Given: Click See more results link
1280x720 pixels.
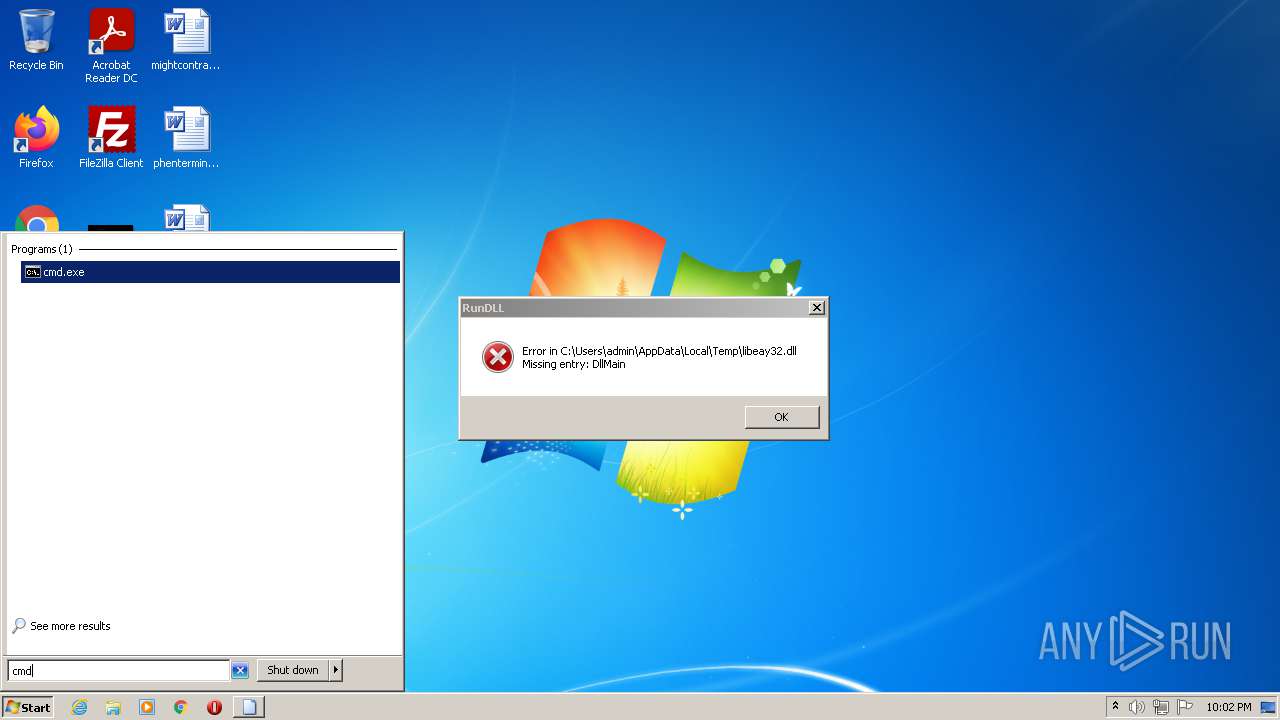Looking at the screenshot, I should [62, 626].
